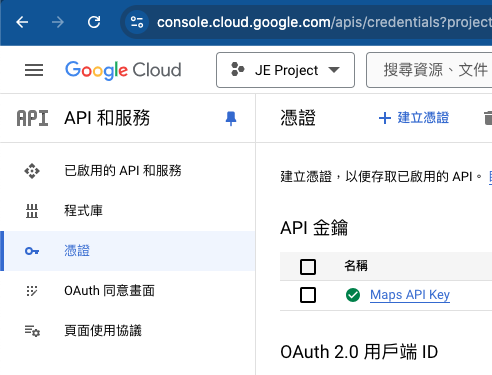Click the trash delete icon in header
The width and height of the screenshot is (492, 375).
click(488, 118)
